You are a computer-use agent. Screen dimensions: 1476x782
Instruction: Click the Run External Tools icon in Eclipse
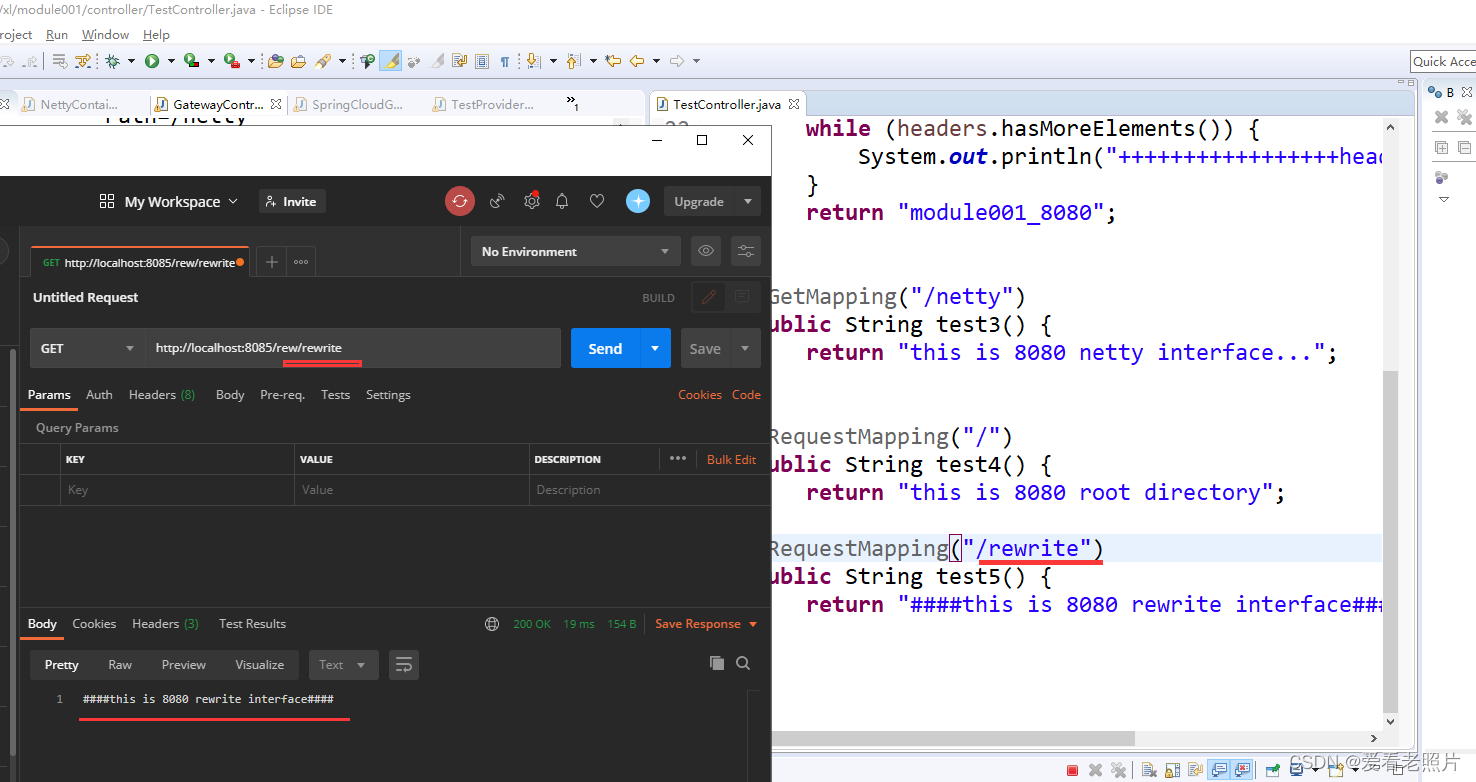[231, 61]
